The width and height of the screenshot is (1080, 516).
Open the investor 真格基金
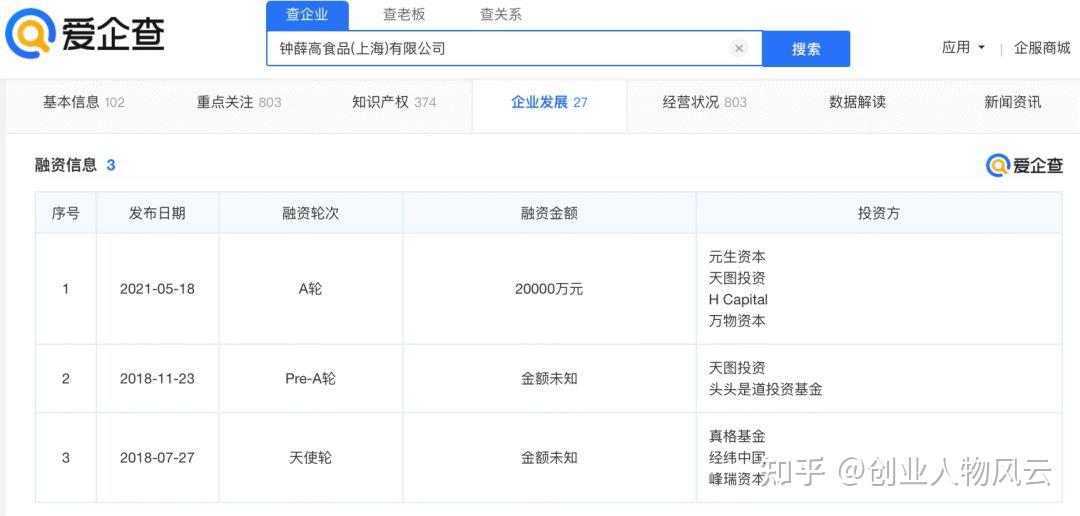point(737,437)
